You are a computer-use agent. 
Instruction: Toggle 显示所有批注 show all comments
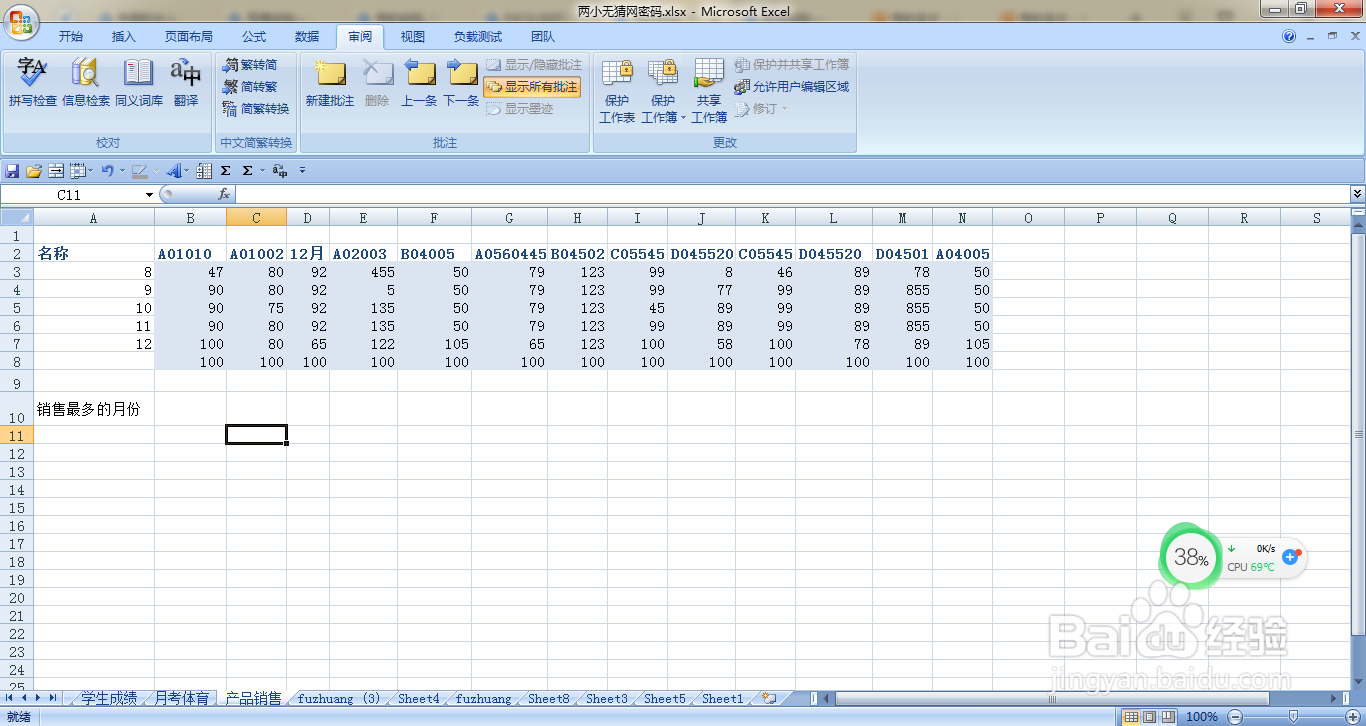point(532,87)
